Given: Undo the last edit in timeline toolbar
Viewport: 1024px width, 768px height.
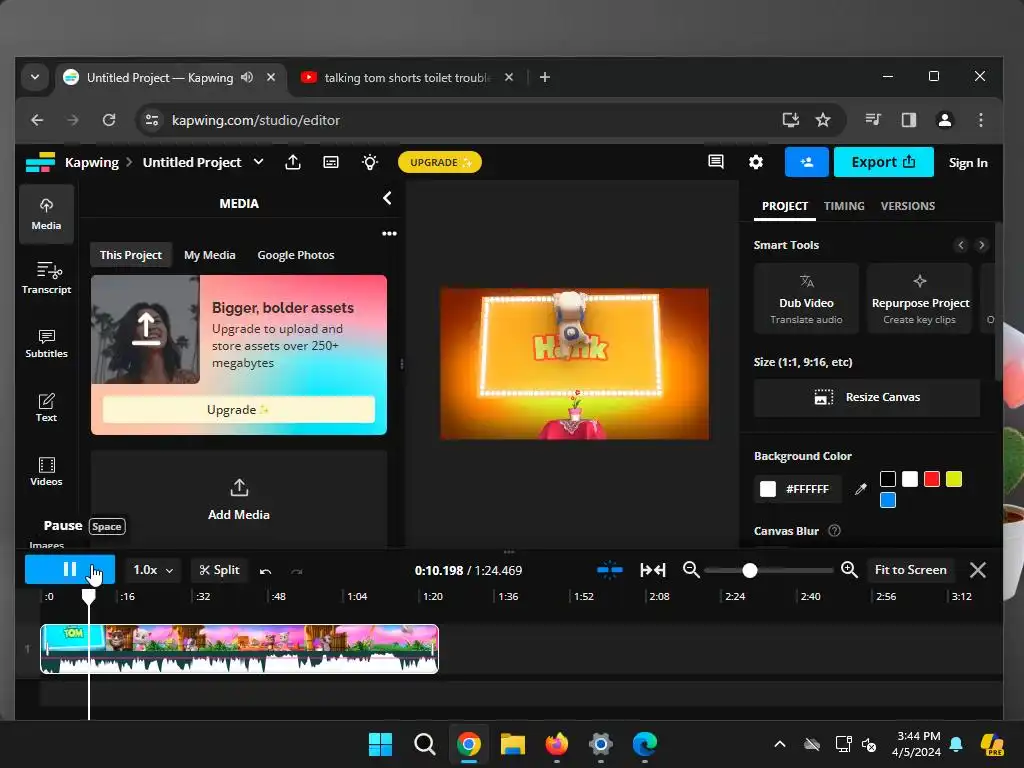Looking at the screenshot, I should (x=265, y=571).
